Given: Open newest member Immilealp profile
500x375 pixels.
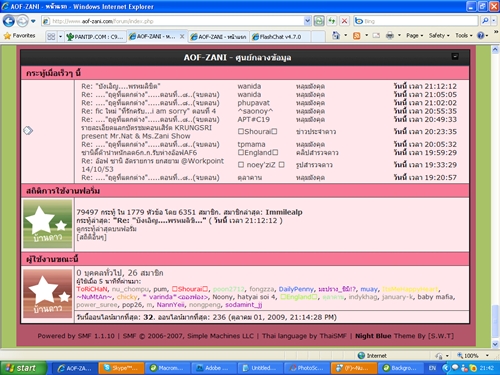Looking at the screenshot, I should tap(284, 212).
